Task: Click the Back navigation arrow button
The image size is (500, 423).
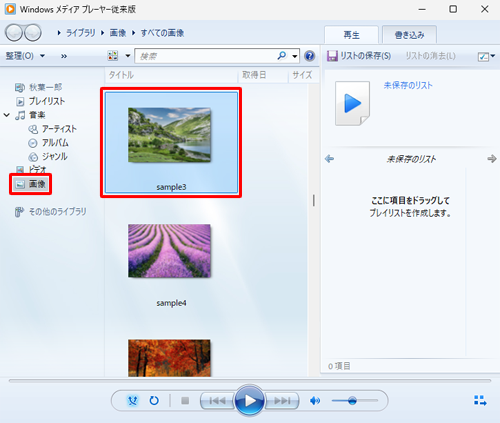Action: [14, 33]
